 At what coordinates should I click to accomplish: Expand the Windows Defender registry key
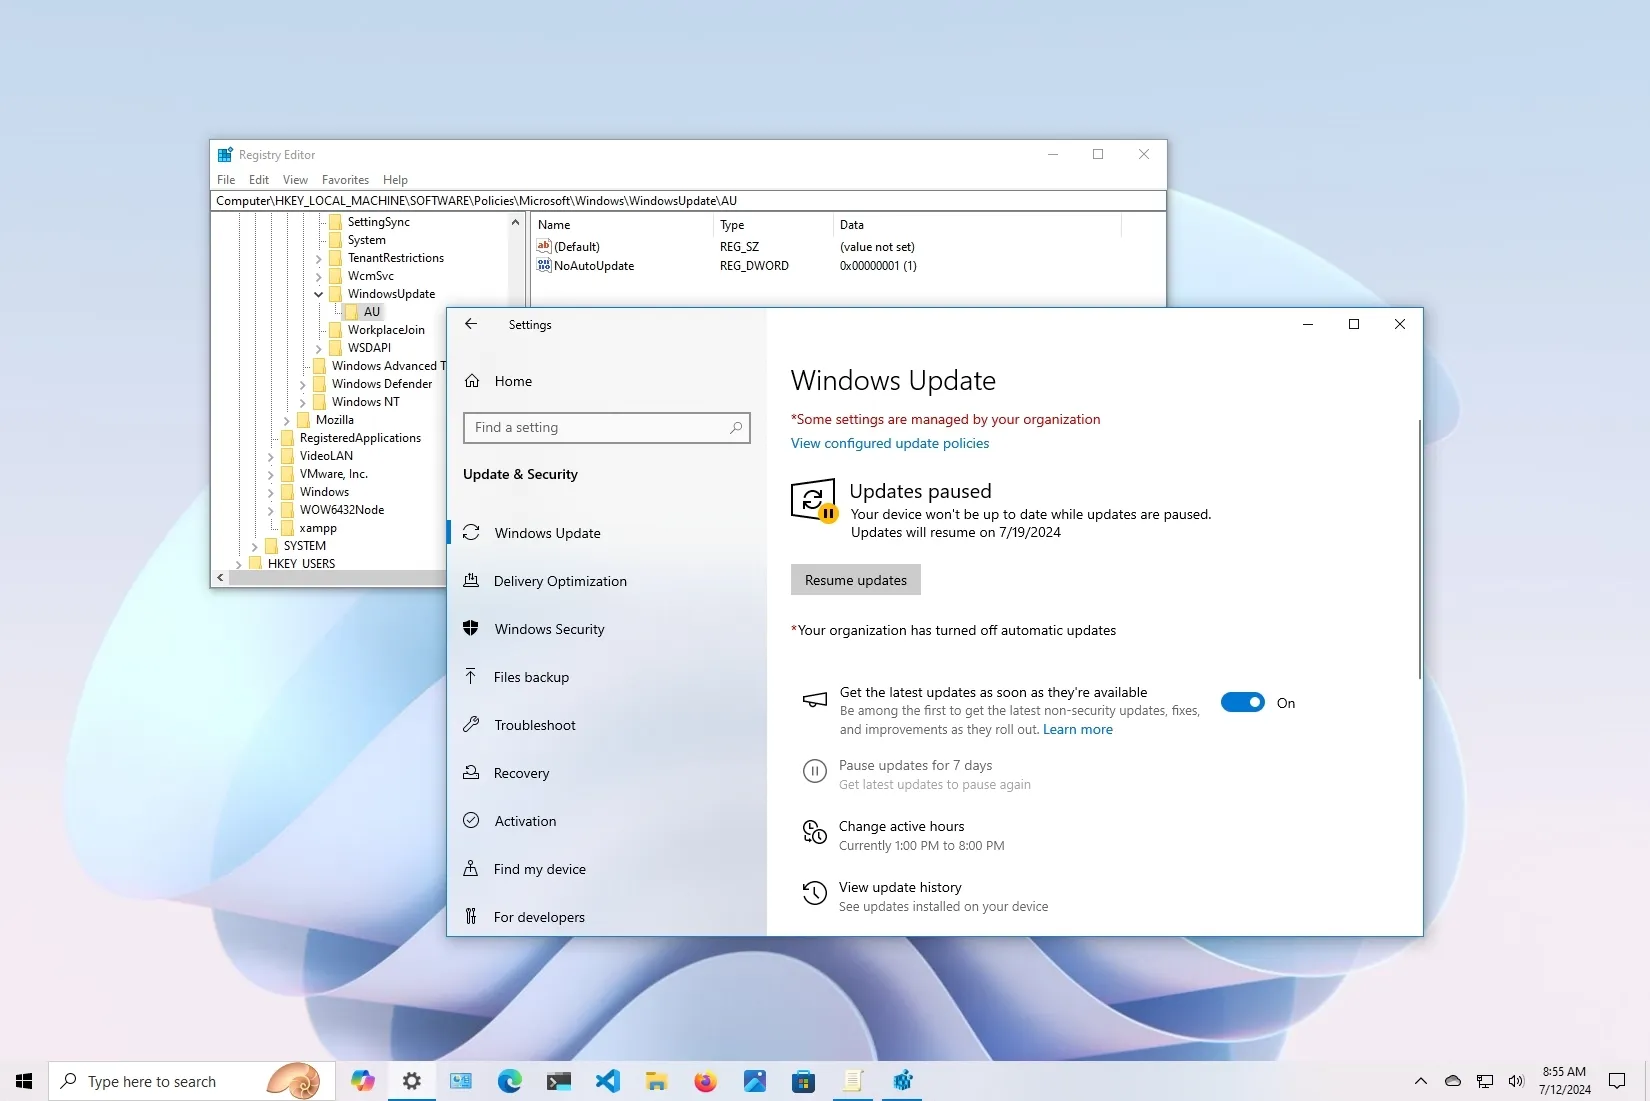pyautogui.click(x=304, y=383)
